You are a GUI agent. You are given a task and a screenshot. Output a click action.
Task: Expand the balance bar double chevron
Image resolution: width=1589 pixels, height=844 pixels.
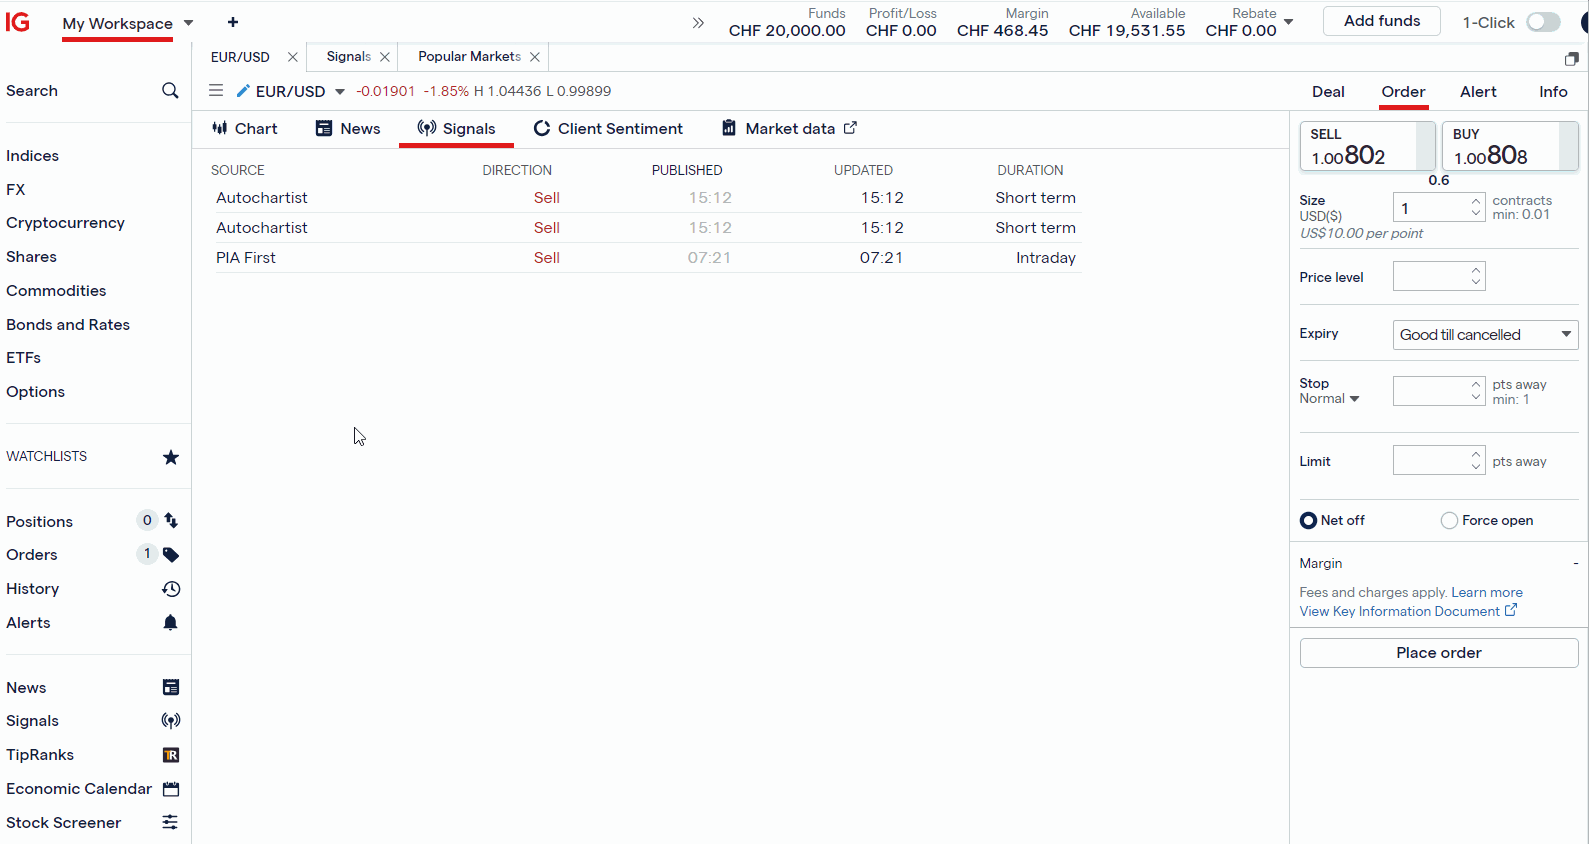click(698, 22)
